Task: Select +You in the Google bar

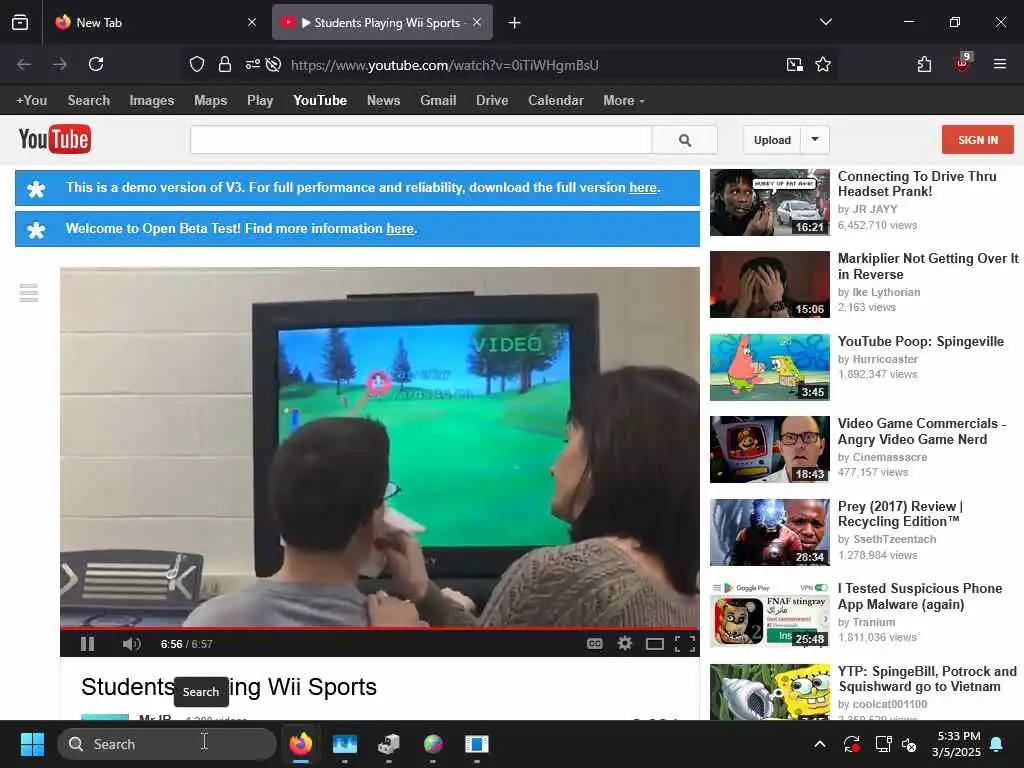Action: 31,101
